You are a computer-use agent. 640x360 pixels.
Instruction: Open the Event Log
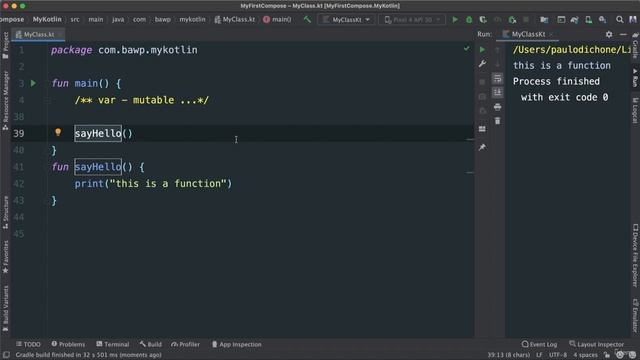click(539, 344)
